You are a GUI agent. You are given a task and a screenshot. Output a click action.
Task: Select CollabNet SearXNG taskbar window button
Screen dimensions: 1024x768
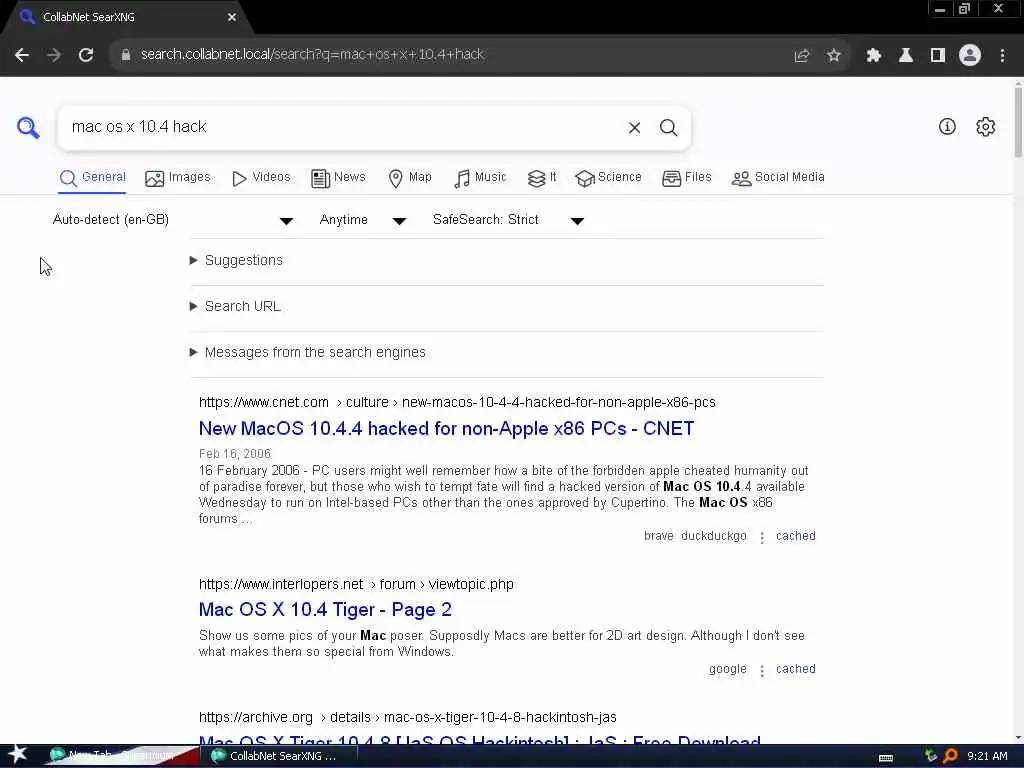pyautogui.click(x=282, y=756)
